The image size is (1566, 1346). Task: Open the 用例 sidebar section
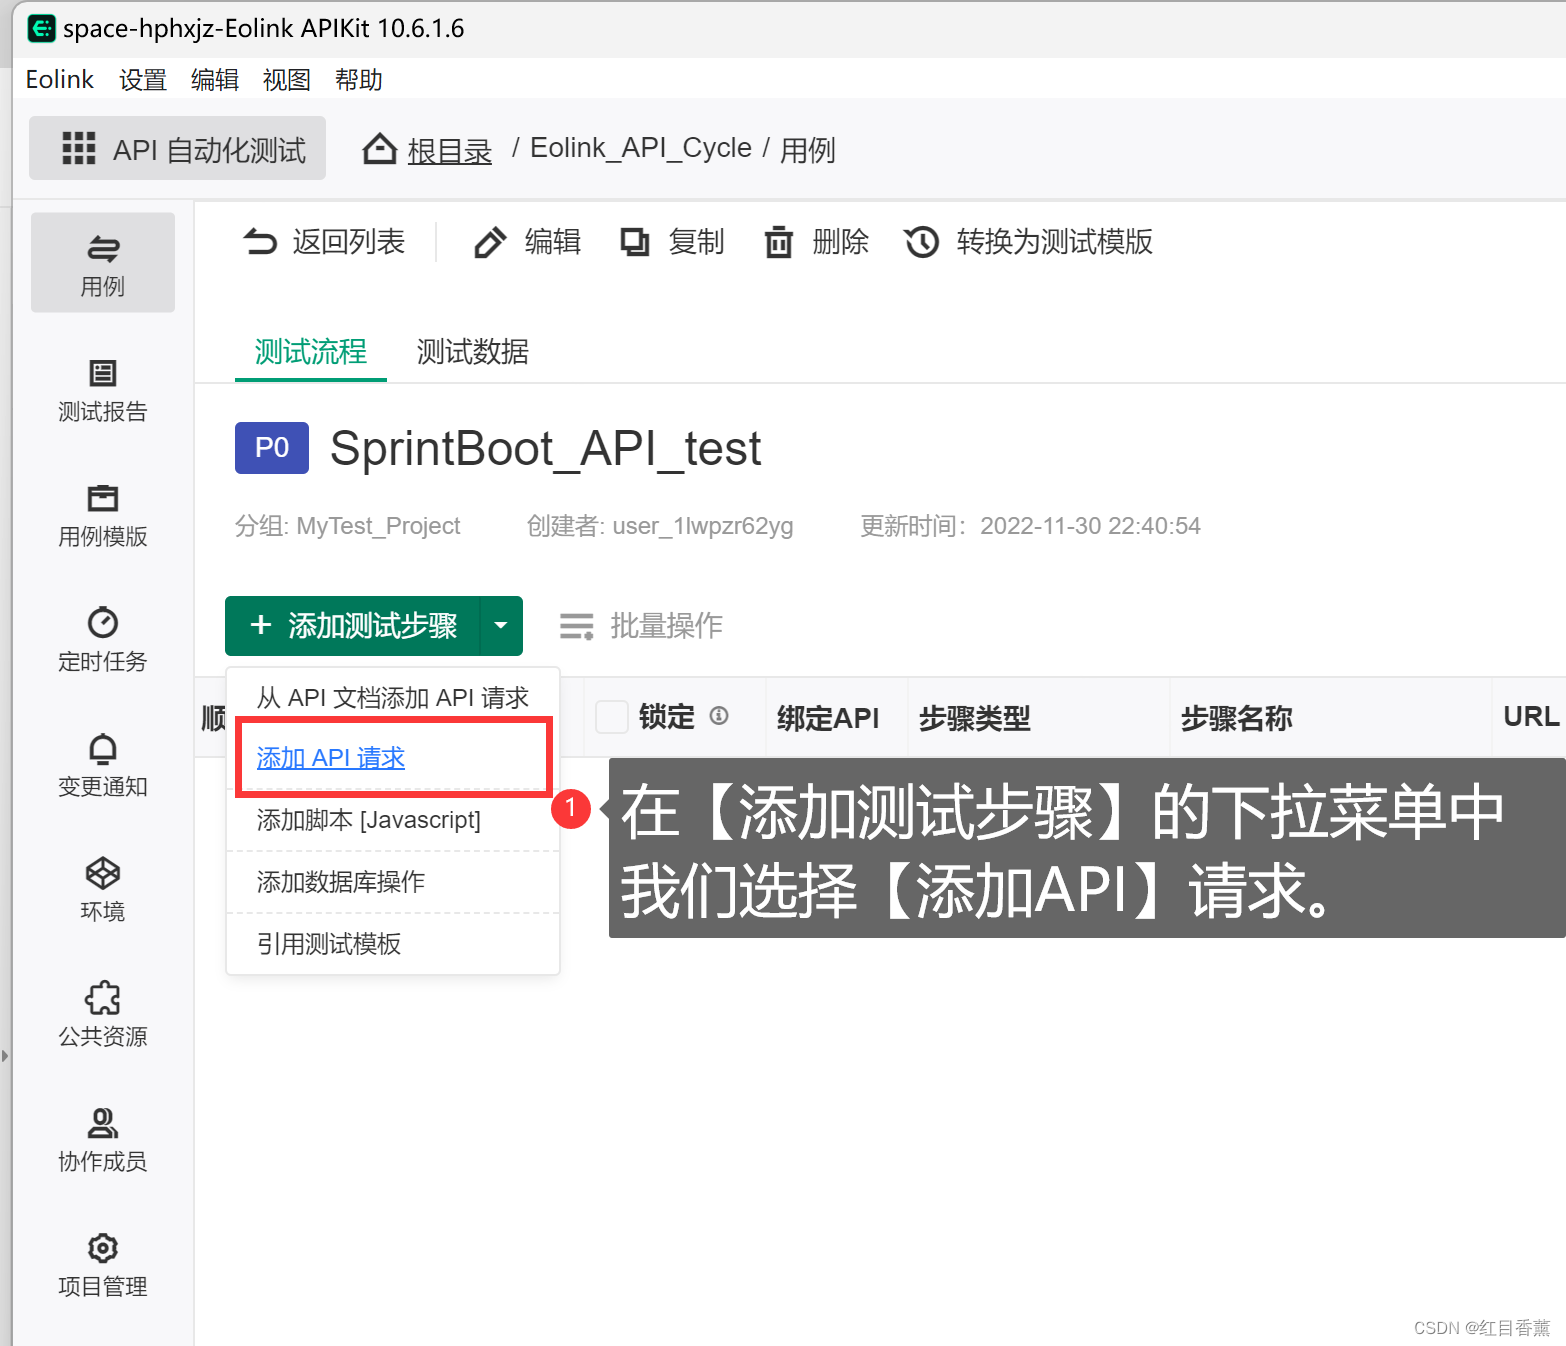tap(103, 263)
